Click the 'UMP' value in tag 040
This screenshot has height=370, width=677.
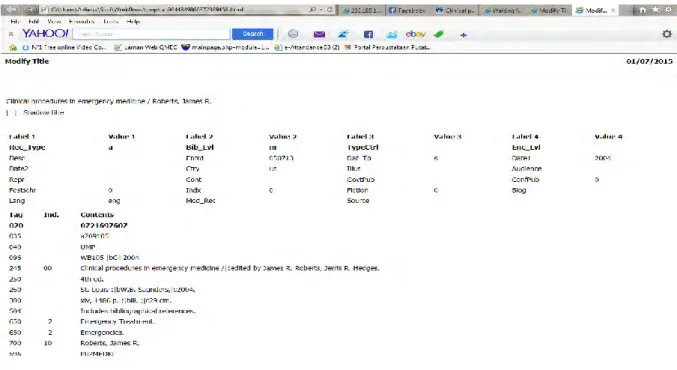(88, 247)
